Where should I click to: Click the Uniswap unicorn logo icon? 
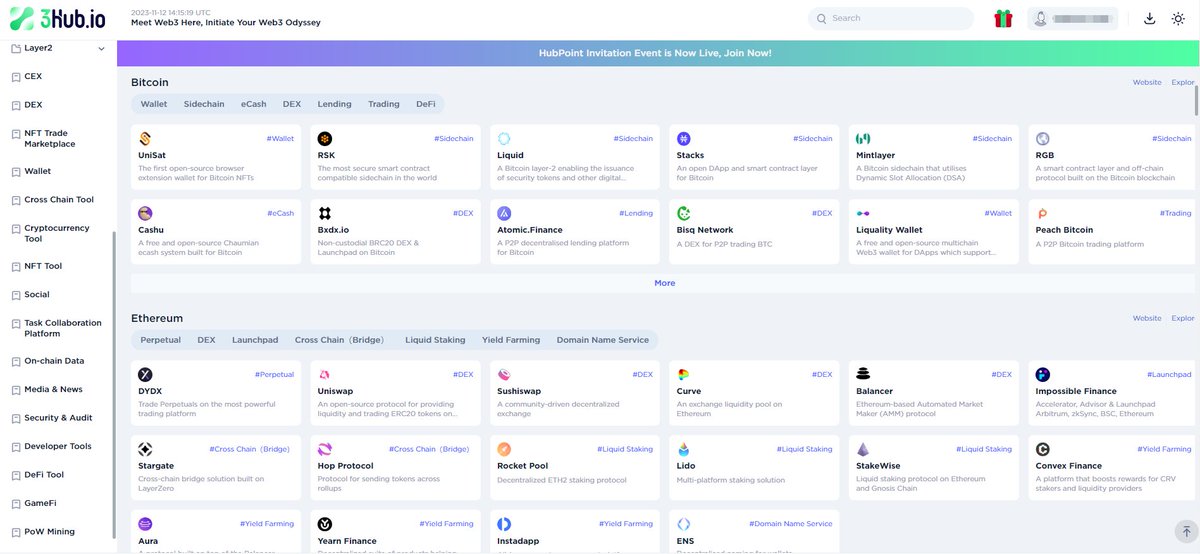324,375
